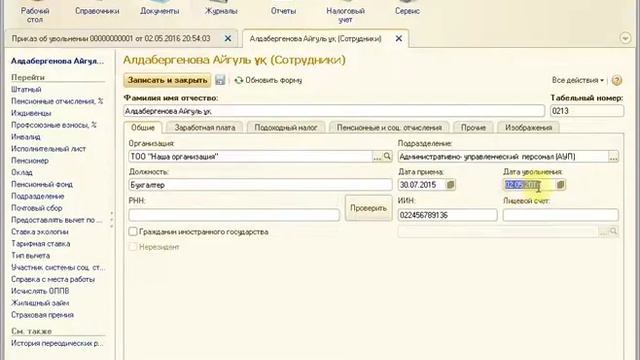Close the Алдабергенова Айгуль (Сотрудники) tab
640x360 pixels.
click(399, 38)
